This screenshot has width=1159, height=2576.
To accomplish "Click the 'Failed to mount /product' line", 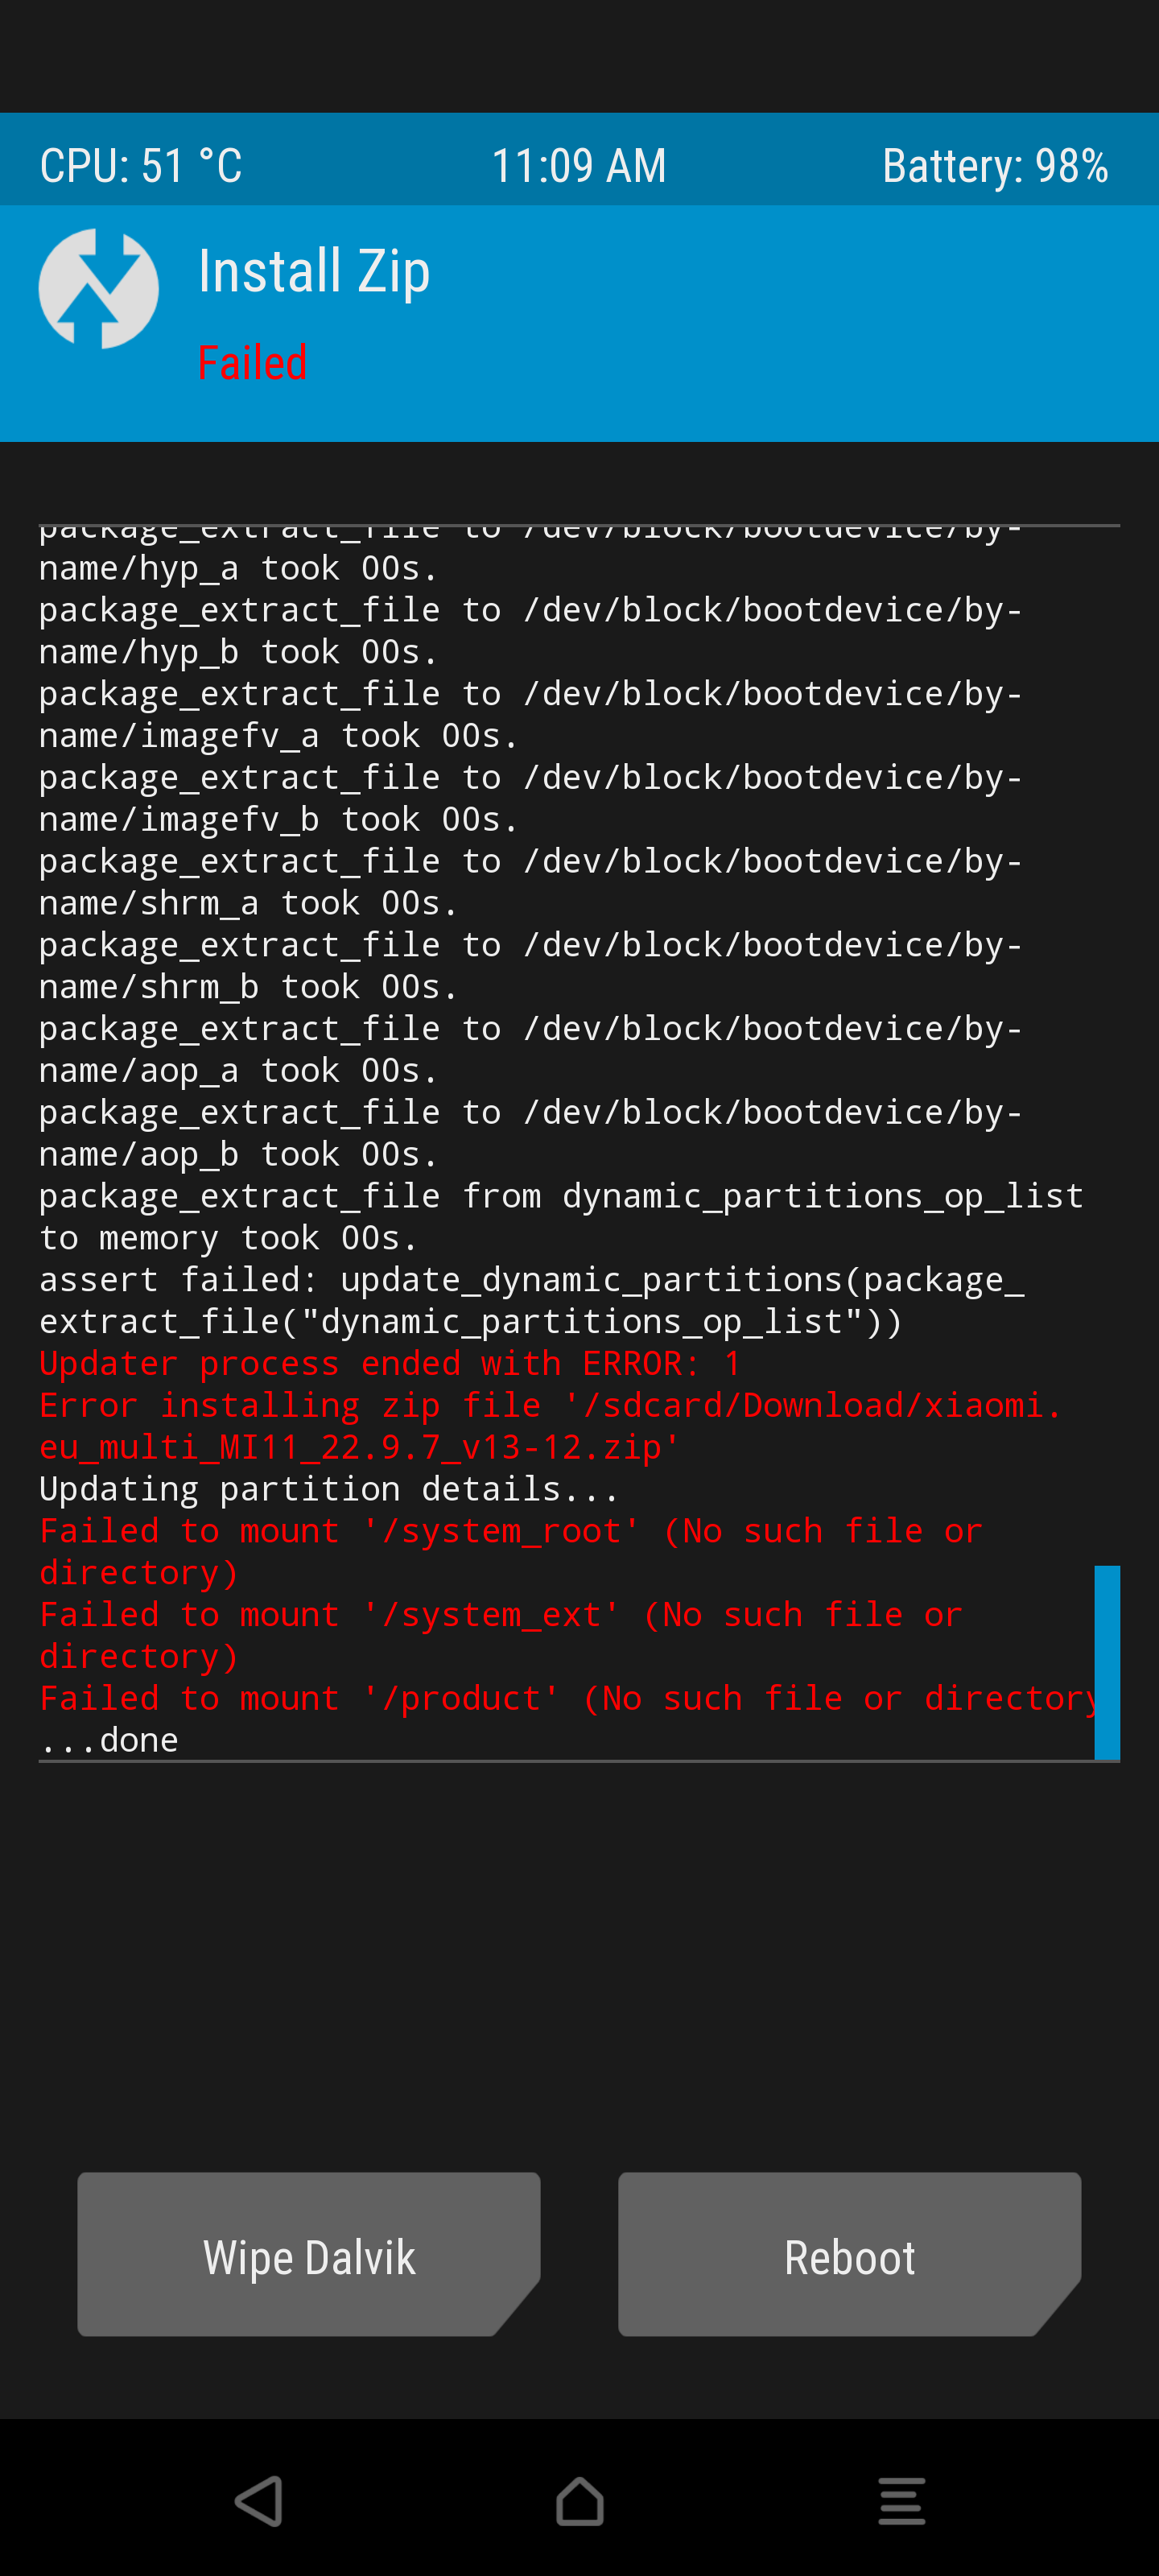I will [567, 1698].
